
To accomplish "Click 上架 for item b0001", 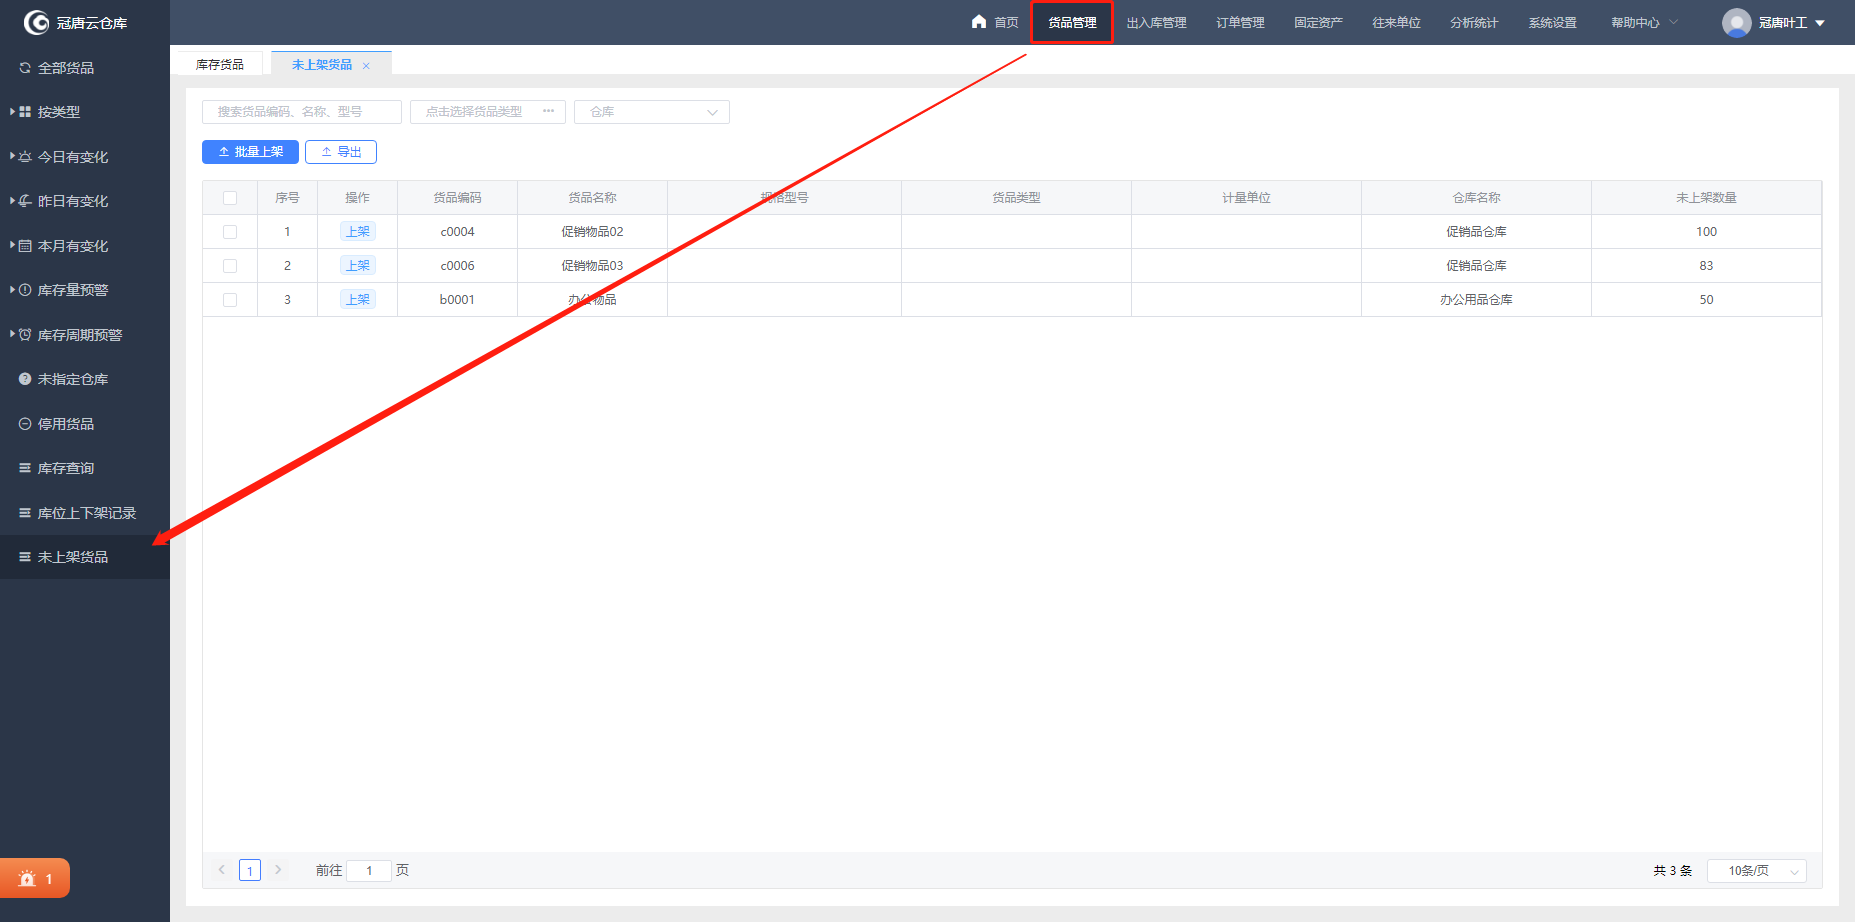I will point(358,300).
